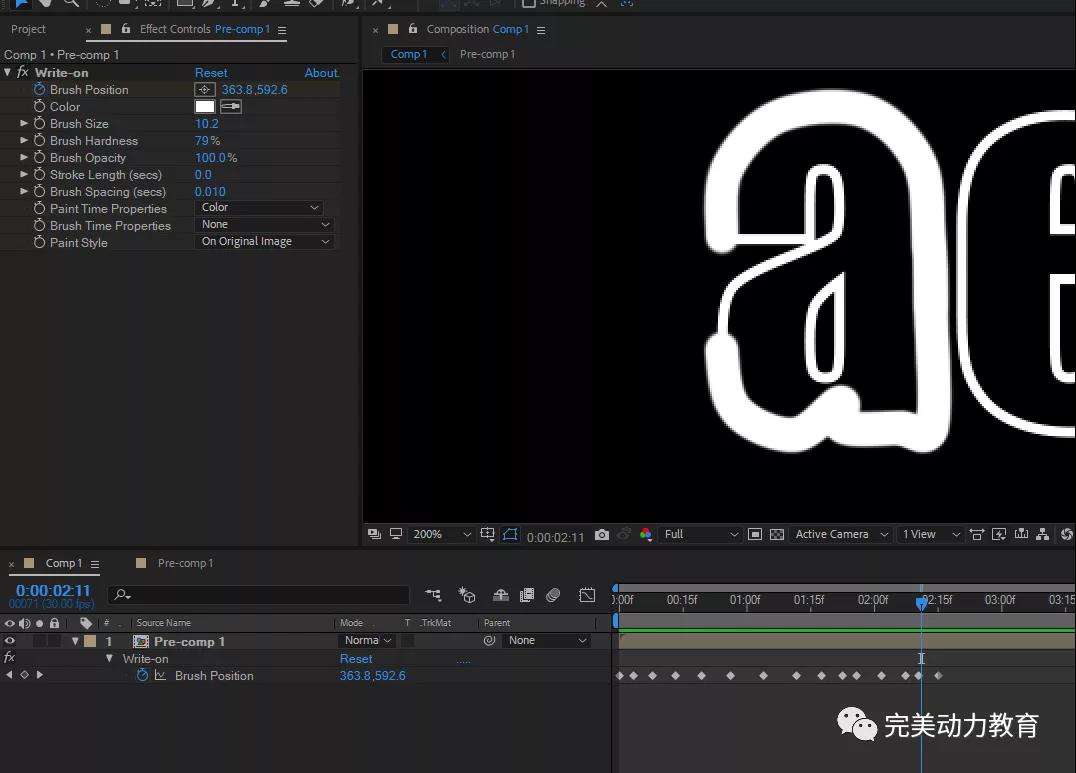Open the Paint Style dropdown
The image size is (1076, 773).
264,242
